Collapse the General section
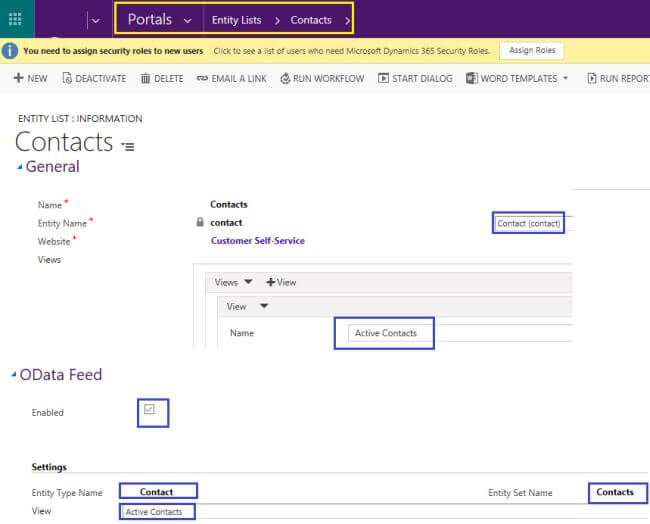The height and width of the screenshot is (524, 650). (x=19, y=167)
